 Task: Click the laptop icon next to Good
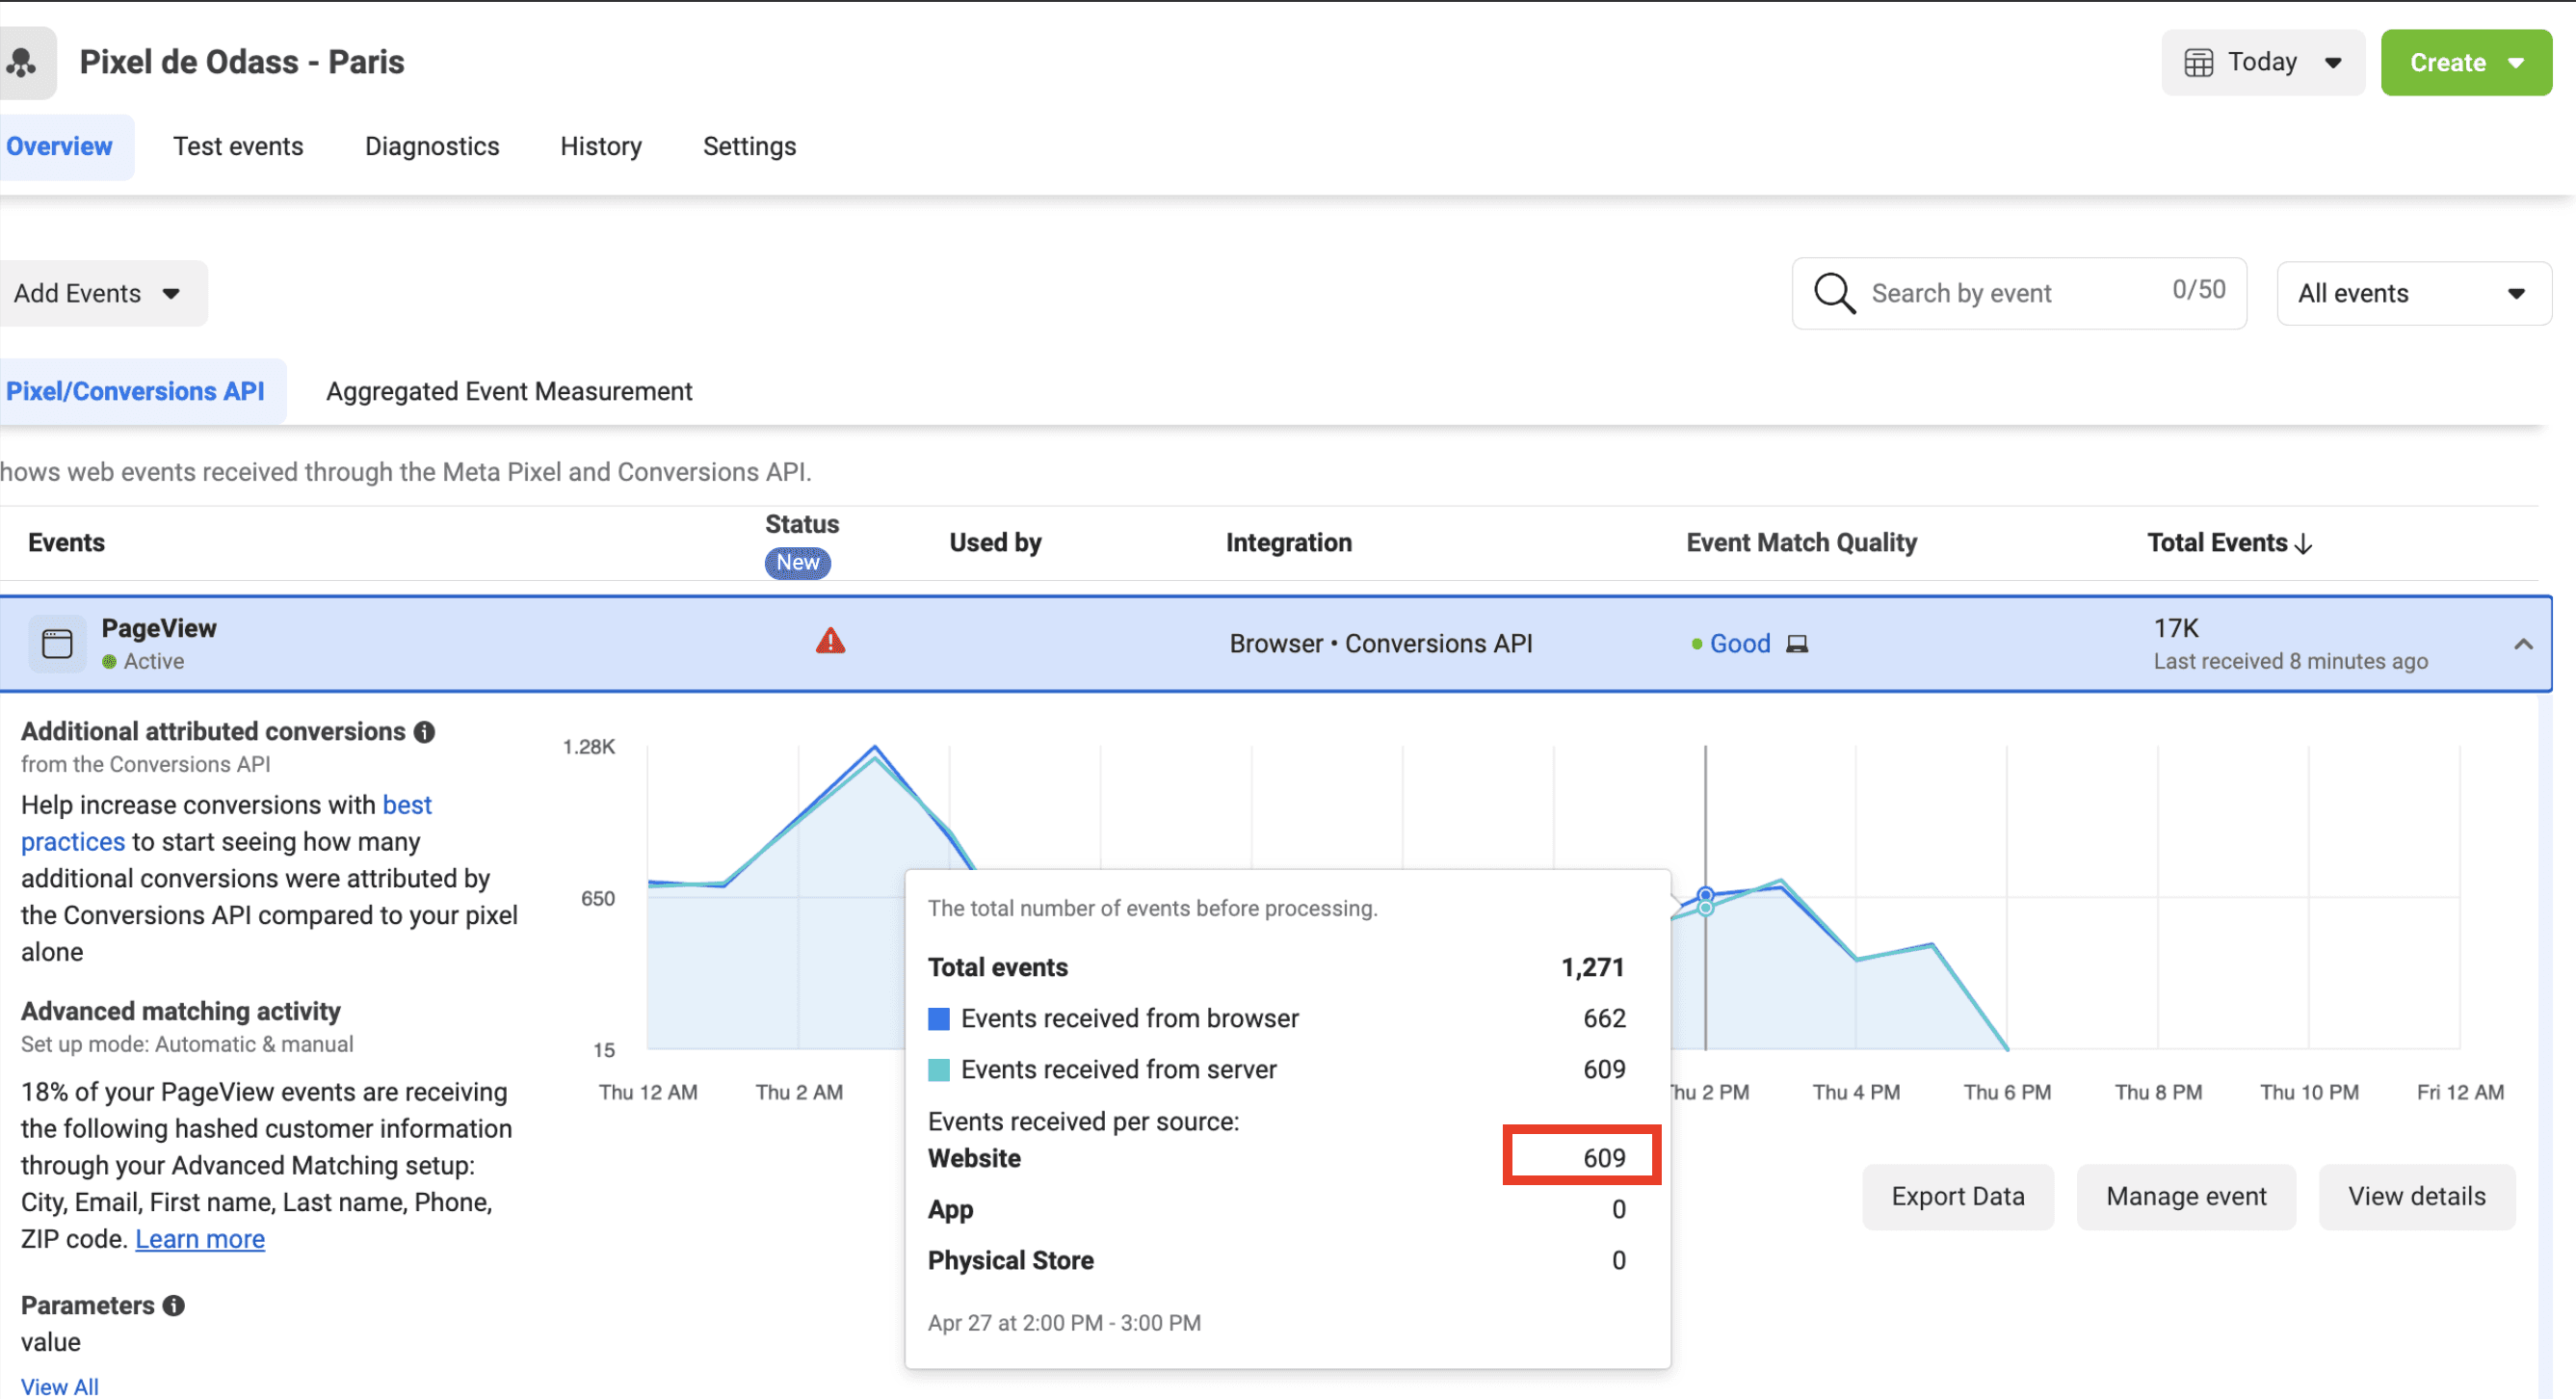click(x=1797, y=644)
